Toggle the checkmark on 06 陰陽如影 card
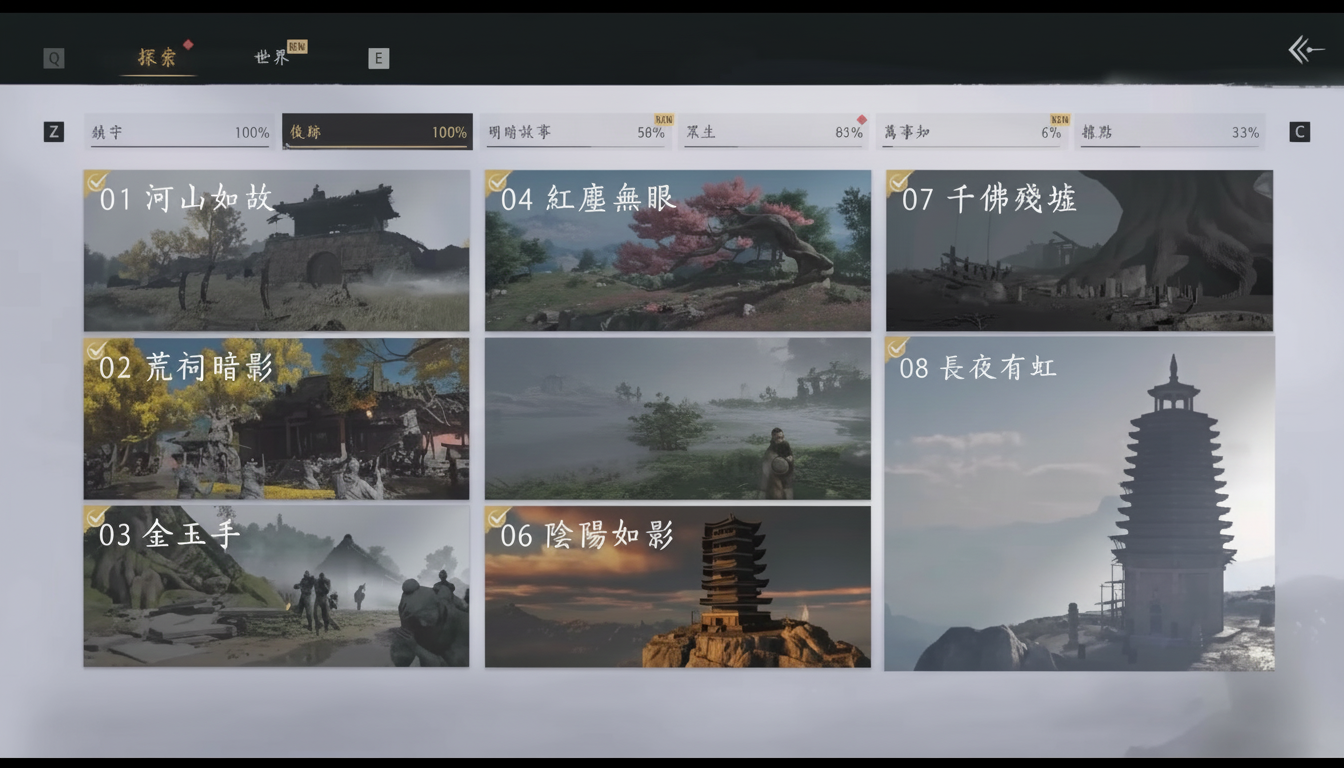 pyautogui.click(x=499, y=517)
